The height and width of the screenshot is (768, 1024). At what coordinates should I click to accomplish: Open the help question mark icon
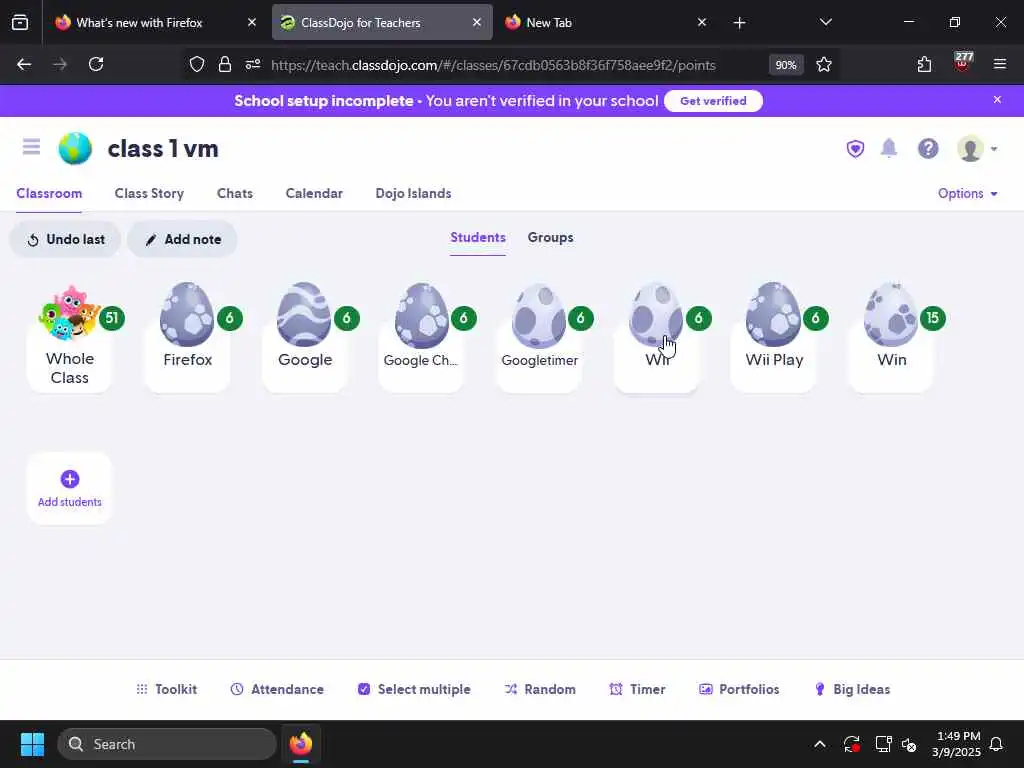(x=928, y=149)
